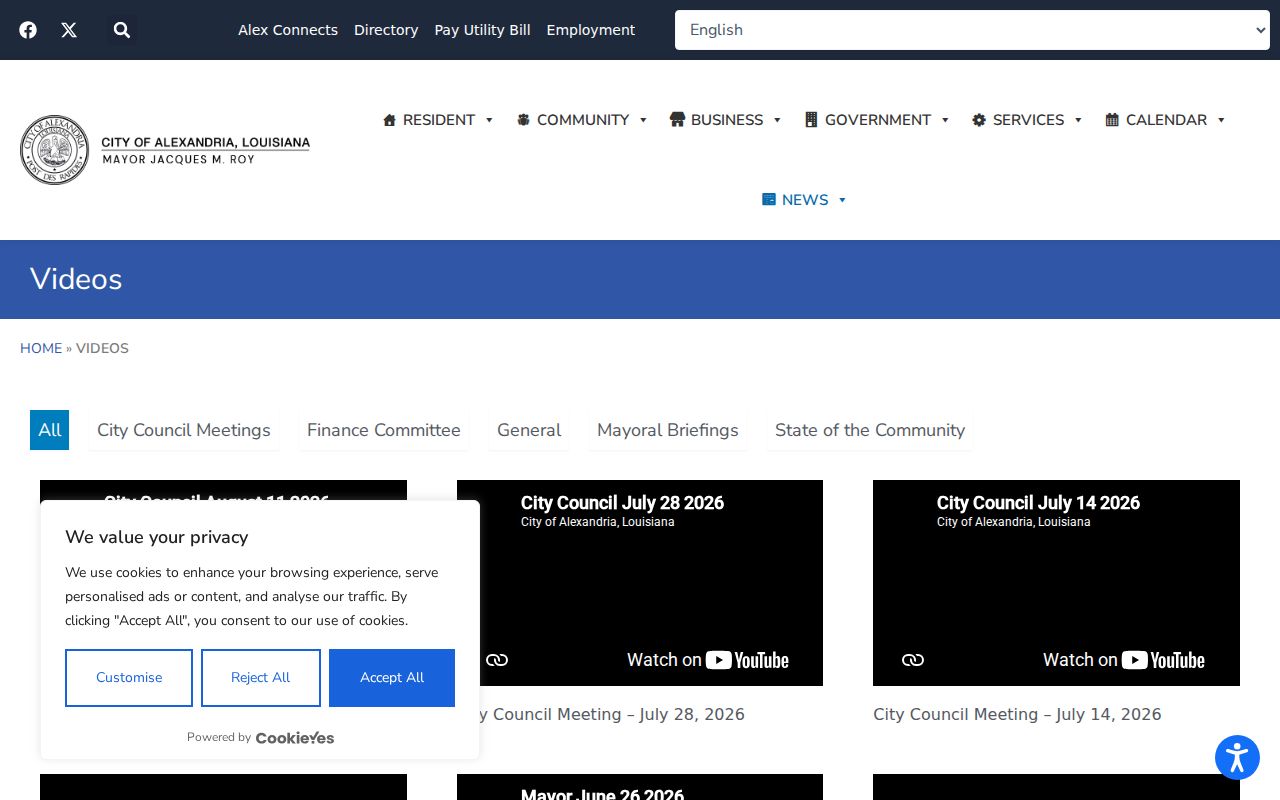1280x800 pixels.
Task: Click the City of Alexandria, Louisiana site title
Action: [x=206, y=143]
